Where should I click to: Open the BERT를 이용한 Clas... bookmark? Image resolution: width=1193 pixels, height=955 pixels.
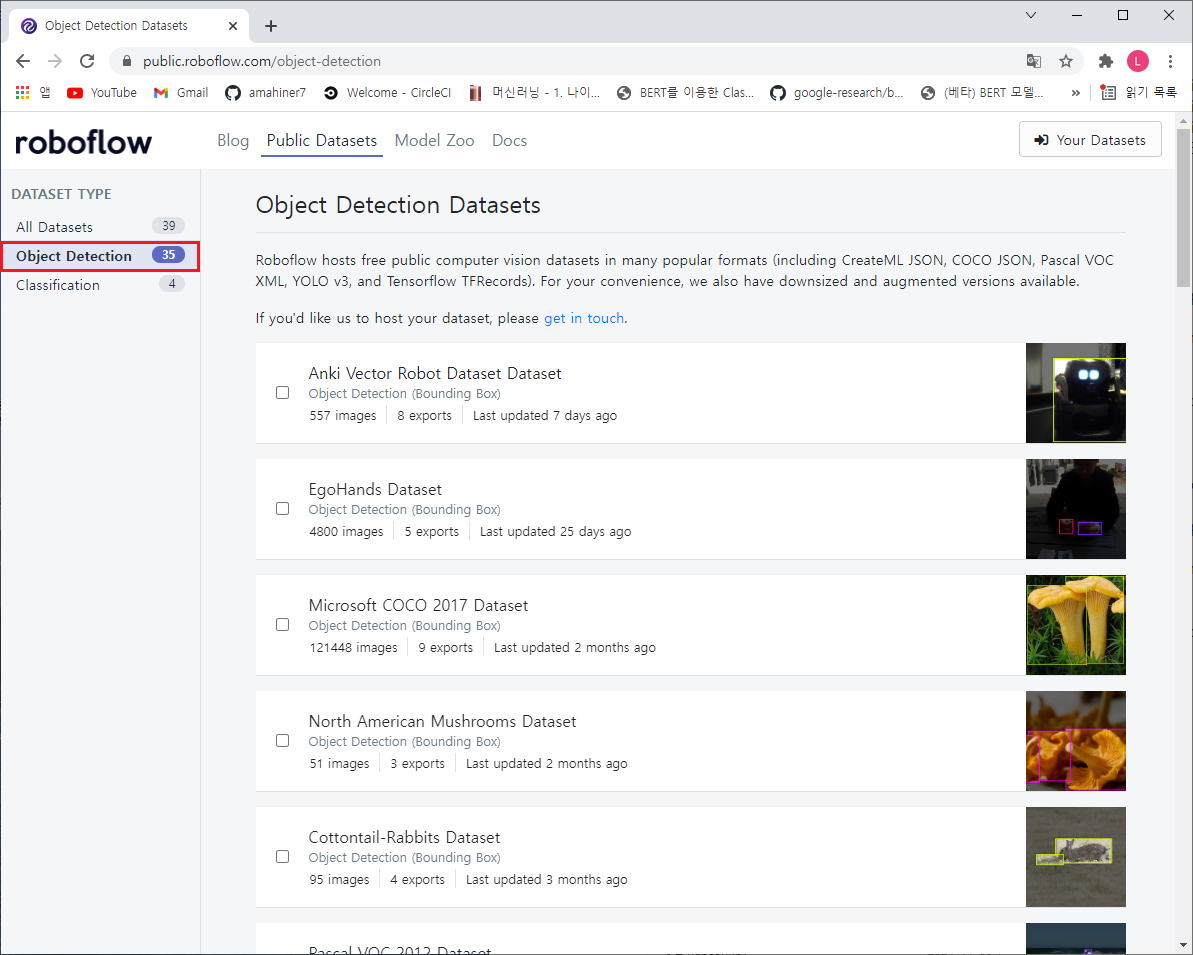point(685,92)
